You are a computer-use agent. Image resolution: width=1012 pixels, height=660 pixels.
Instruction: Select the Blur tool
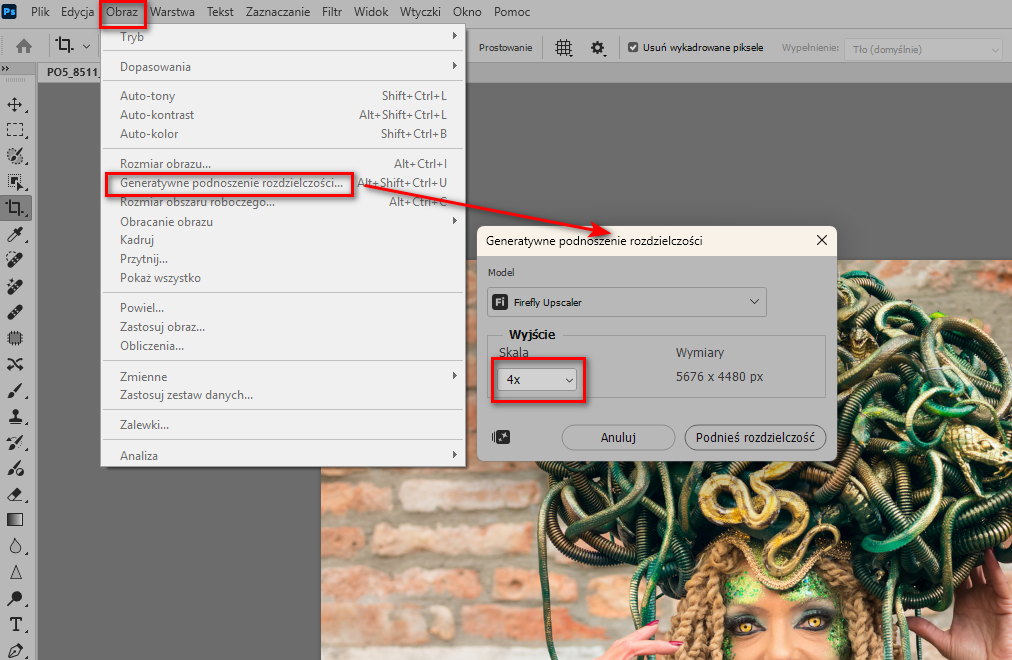[15, 546]
